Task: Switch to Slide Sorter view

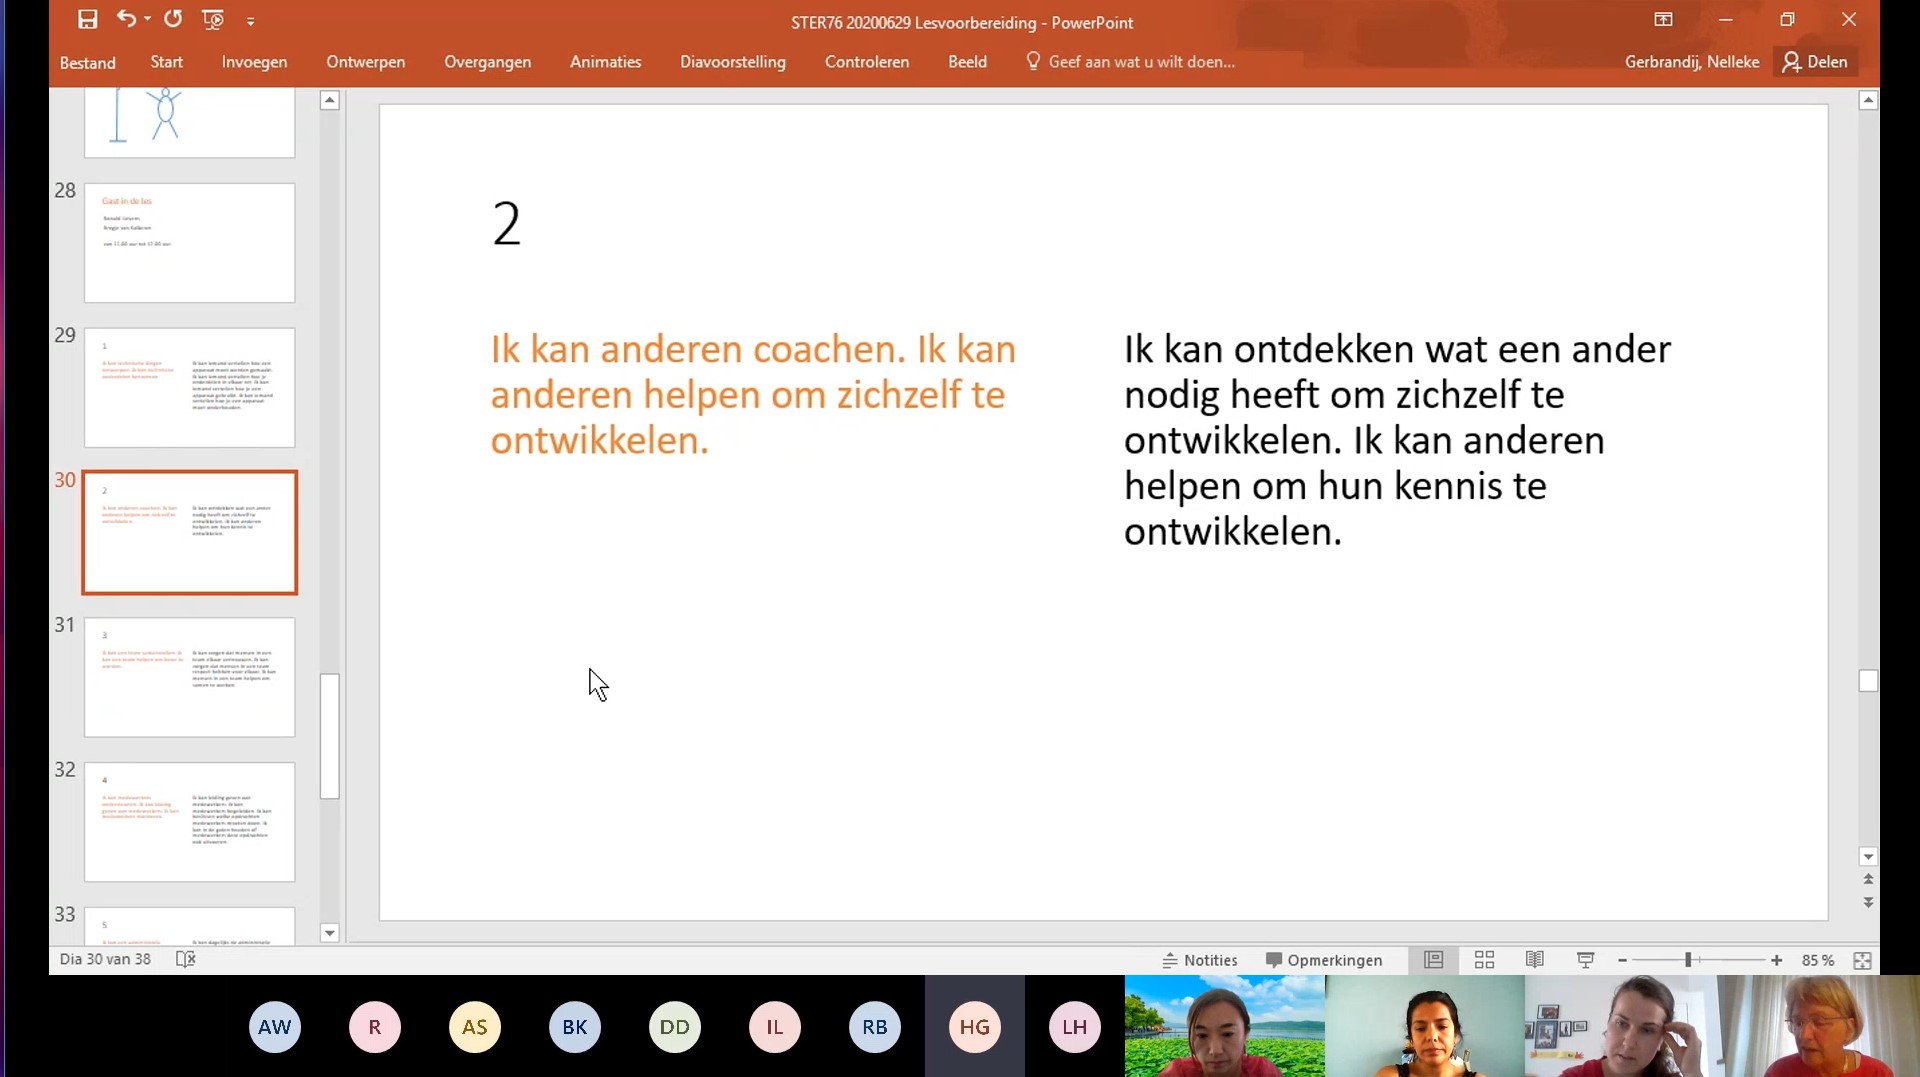Action: pos(1484,960)
